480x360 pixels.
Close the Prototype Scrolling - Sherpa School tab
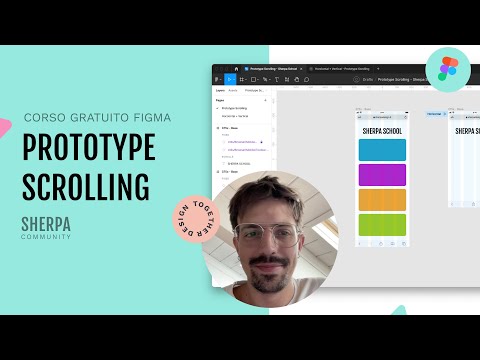coord(301,69)
